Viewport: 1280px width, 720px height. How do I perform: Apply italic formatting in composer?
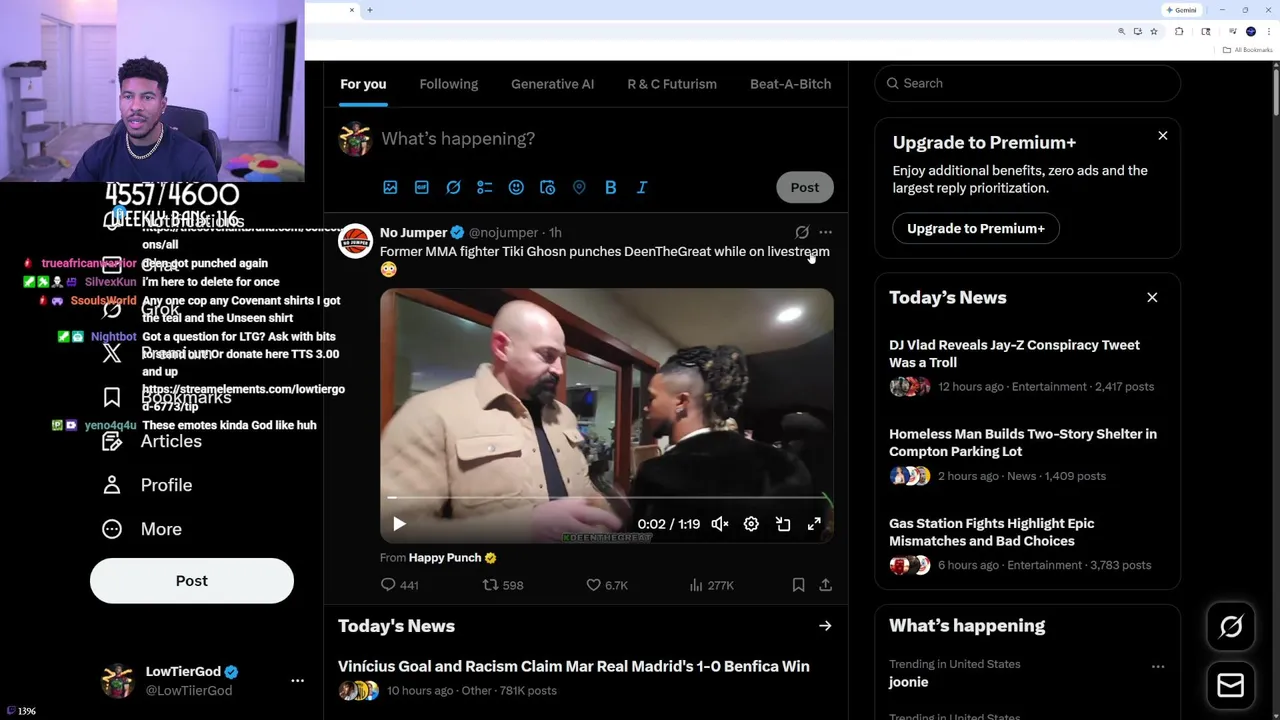(642, 187)
